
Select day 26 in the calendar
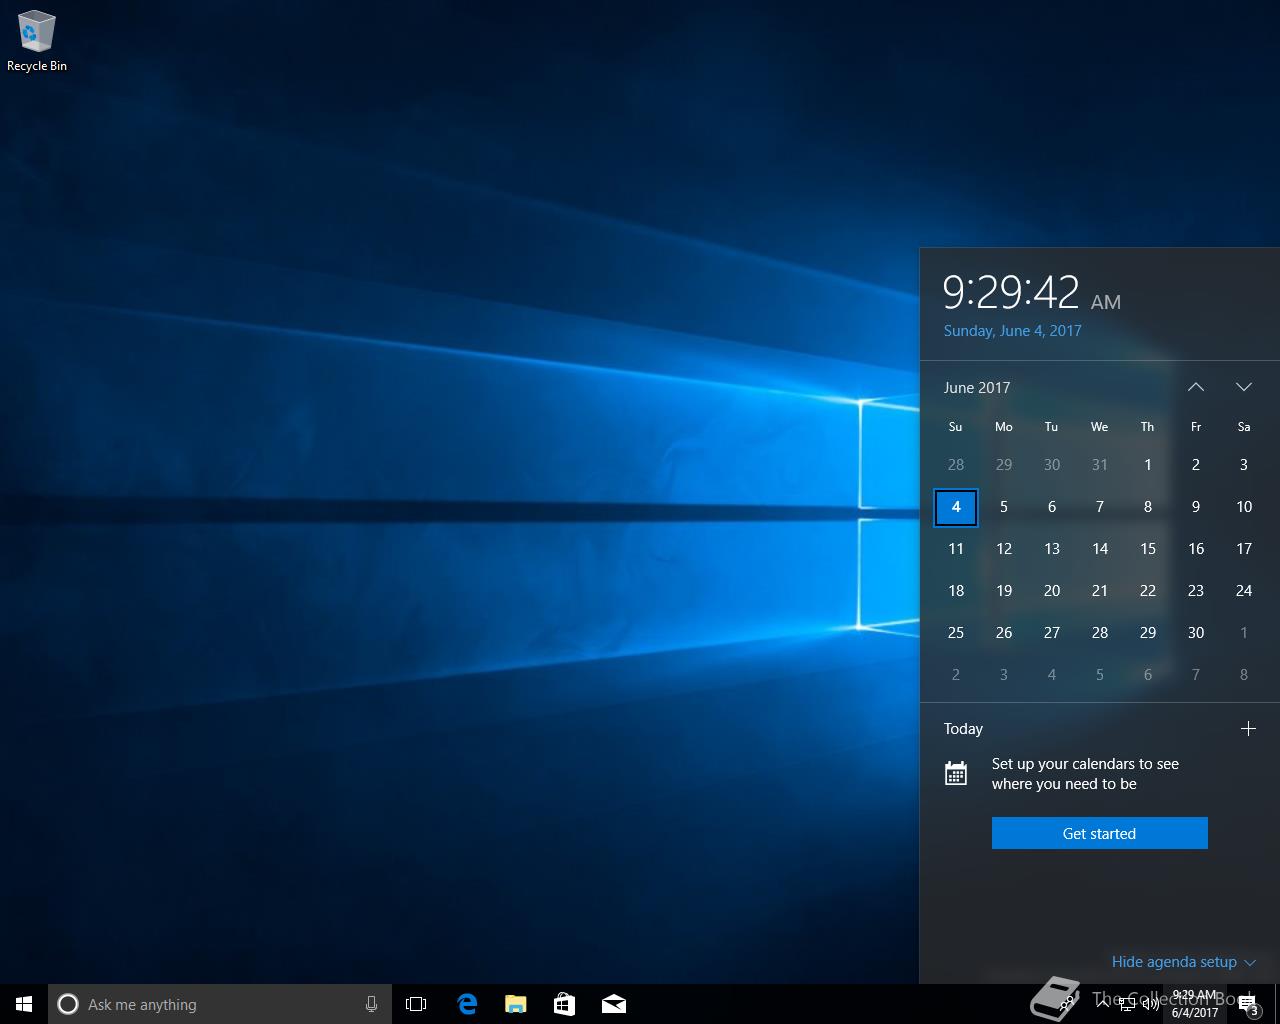[x=1004, y=633]
